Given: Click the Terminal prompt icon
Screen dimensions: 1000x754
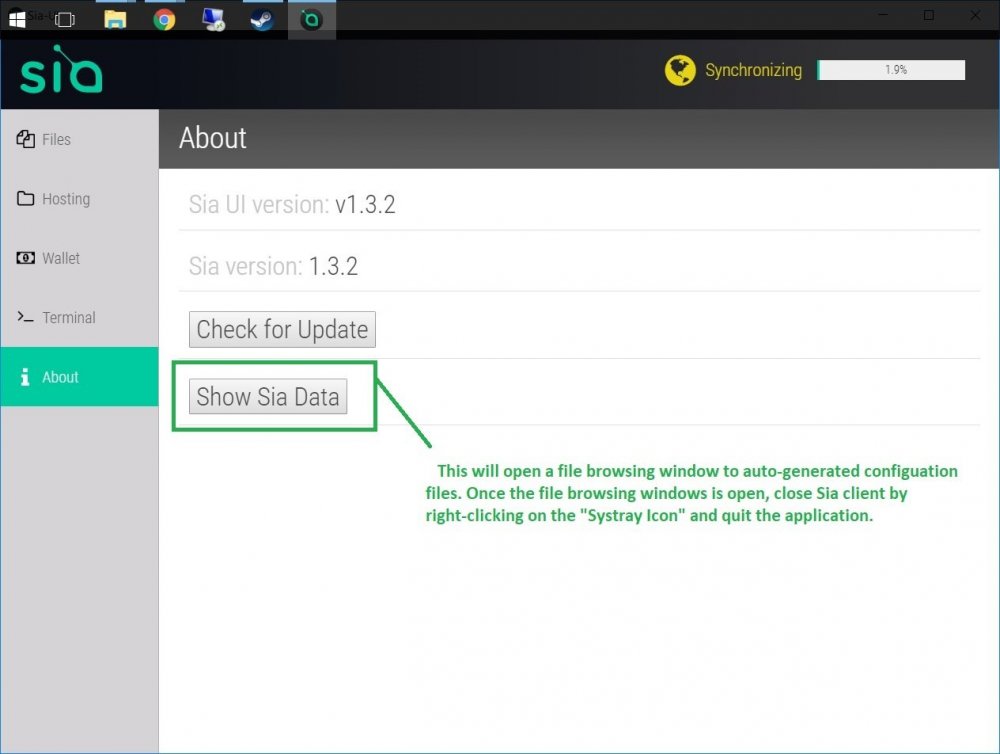Looking at the screenshot, I should (x=26, y=316).
